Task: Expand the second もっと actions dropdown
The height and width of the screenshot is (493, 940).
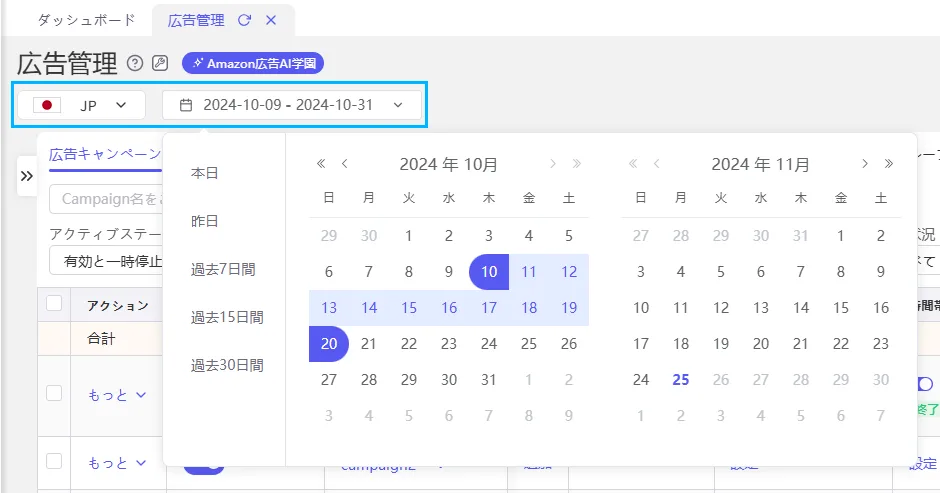Action: click(x=117, y=463)
